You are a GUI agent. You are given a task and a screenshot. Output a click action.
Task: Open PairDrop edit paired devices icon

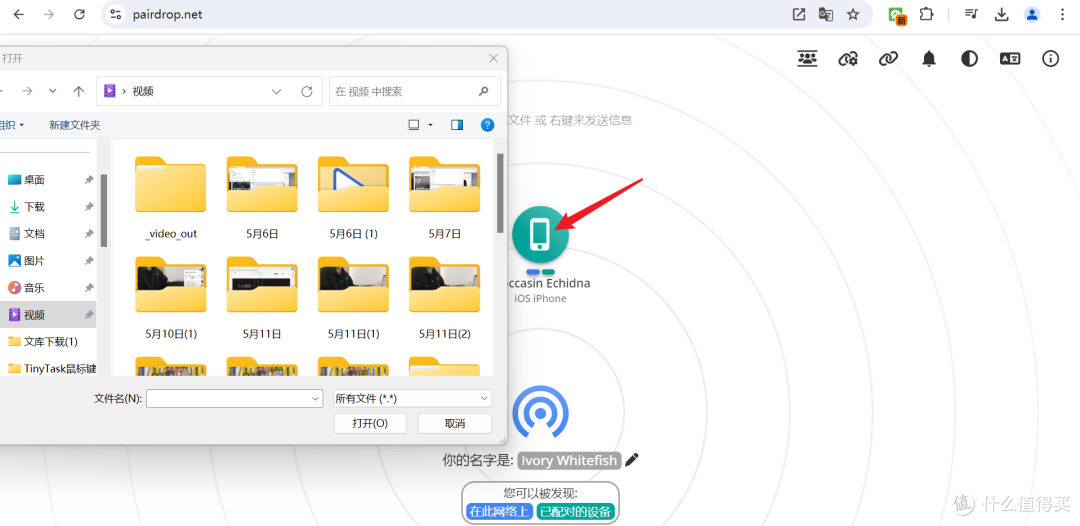coord(847,59)
